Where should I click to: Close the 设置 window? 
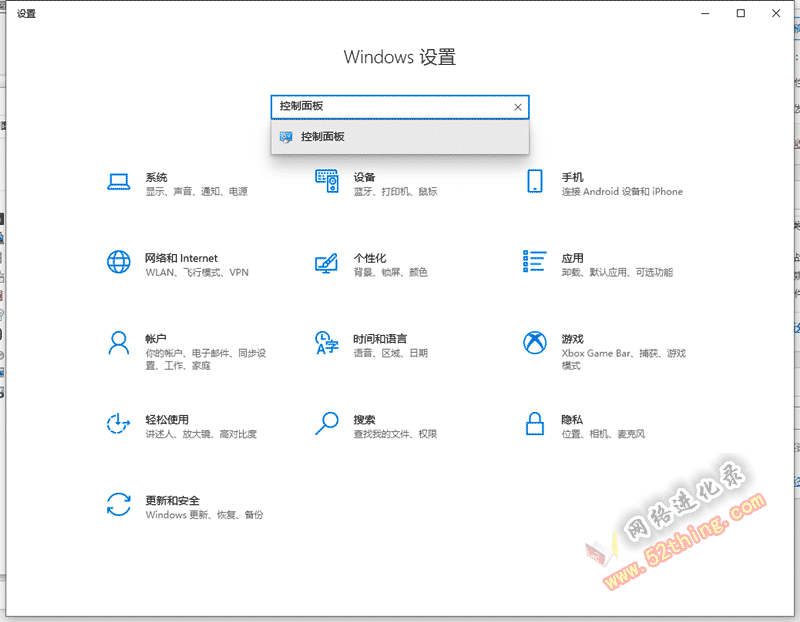[776, 13]
